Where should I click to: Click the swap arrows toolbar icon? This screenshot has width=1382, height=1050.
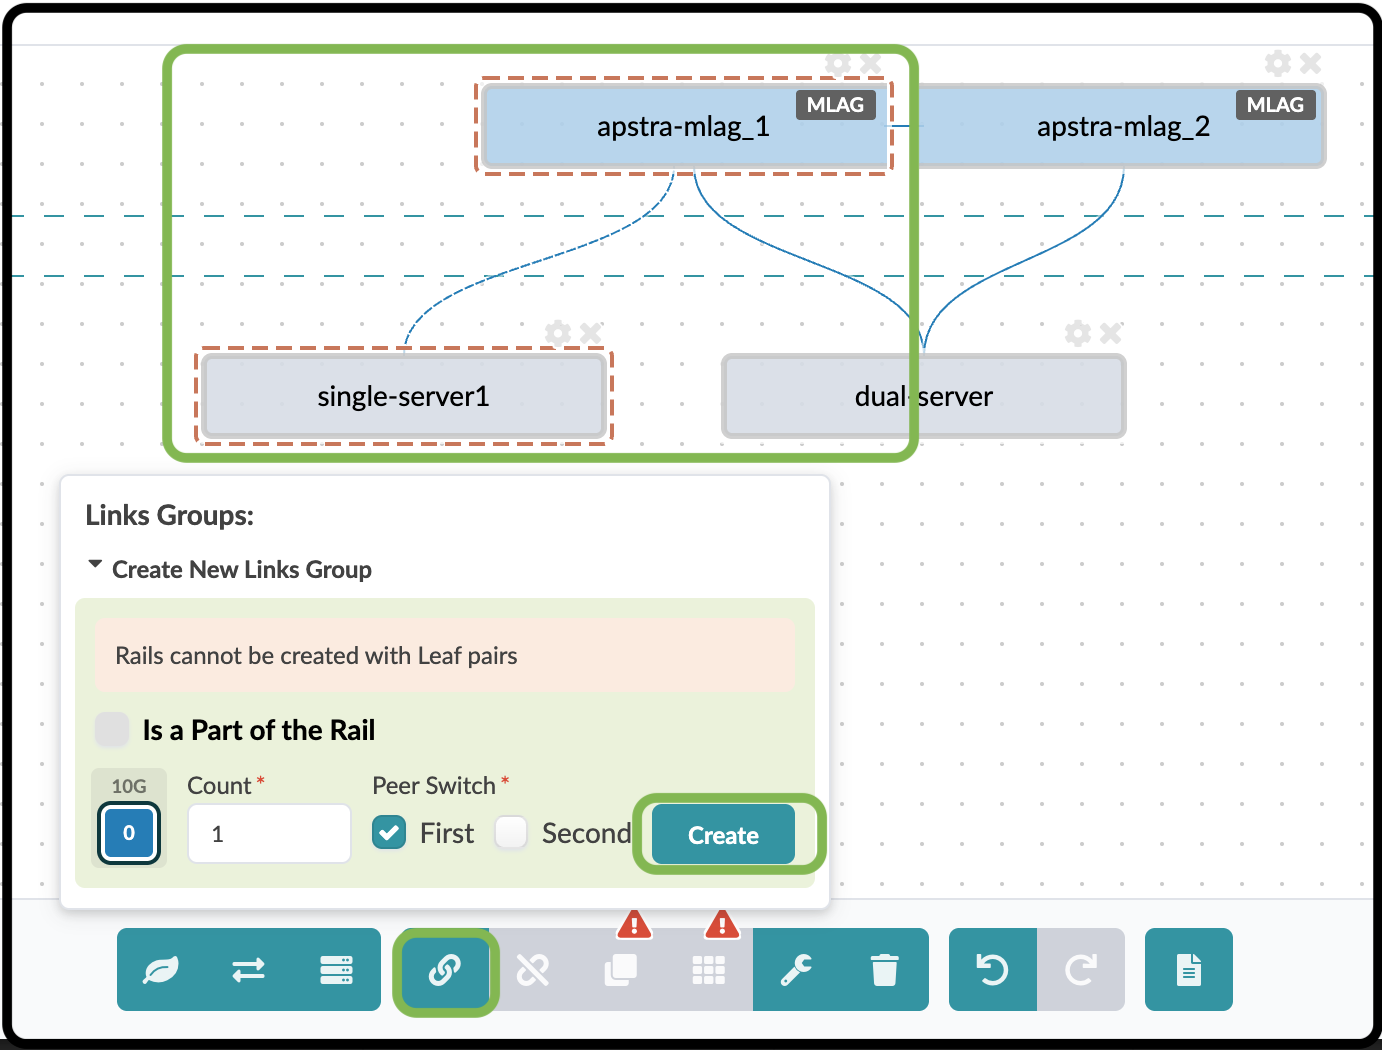pos(249,970)
